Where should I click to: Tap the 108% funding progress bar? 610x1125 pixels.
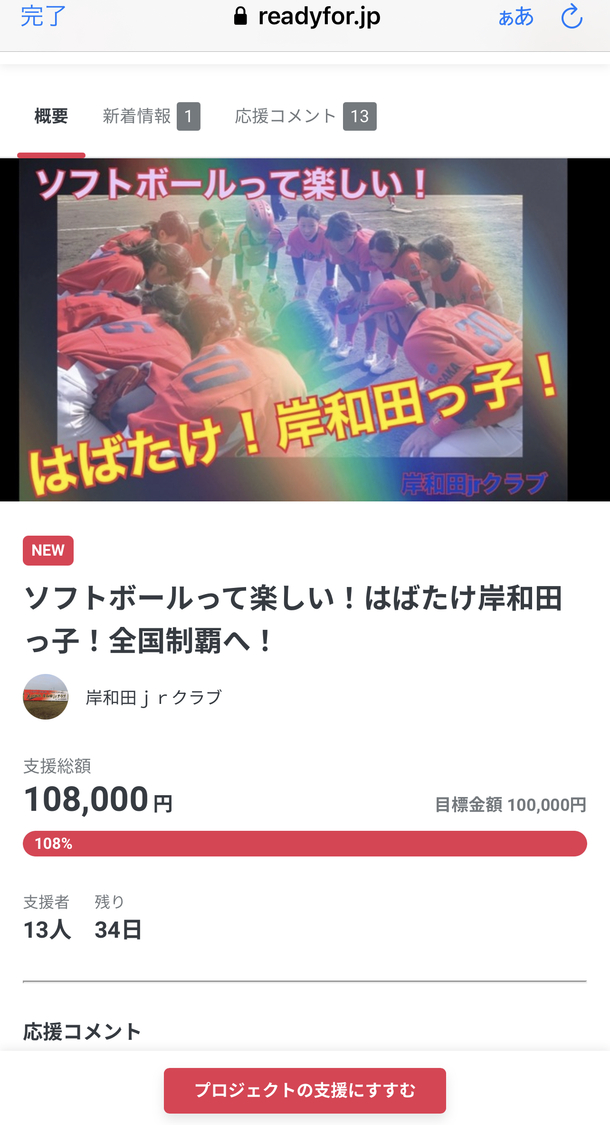point(305,844)
